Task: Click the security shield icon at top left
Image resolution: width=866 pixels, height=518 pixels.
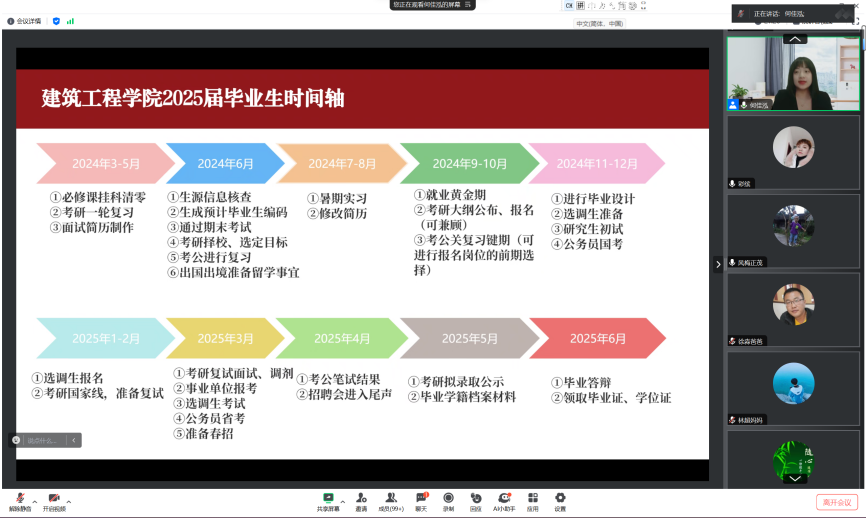Action: tap(56, 20)
